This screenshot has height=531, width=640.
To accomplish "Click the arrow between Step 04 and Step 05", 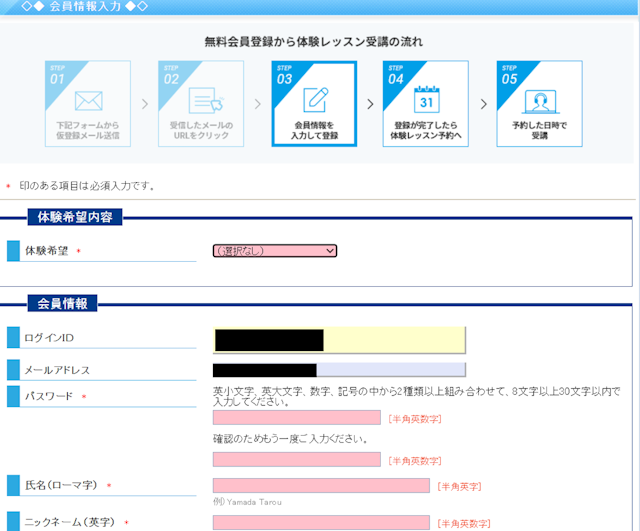I will point(484,104).
